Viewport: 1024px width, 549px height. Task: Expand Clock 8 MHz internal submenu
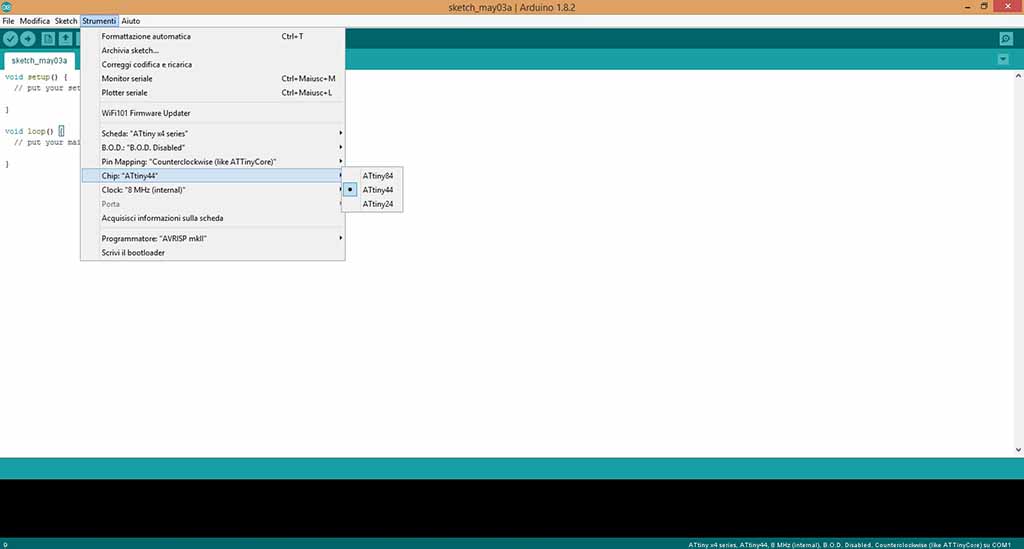pos(212,190)
